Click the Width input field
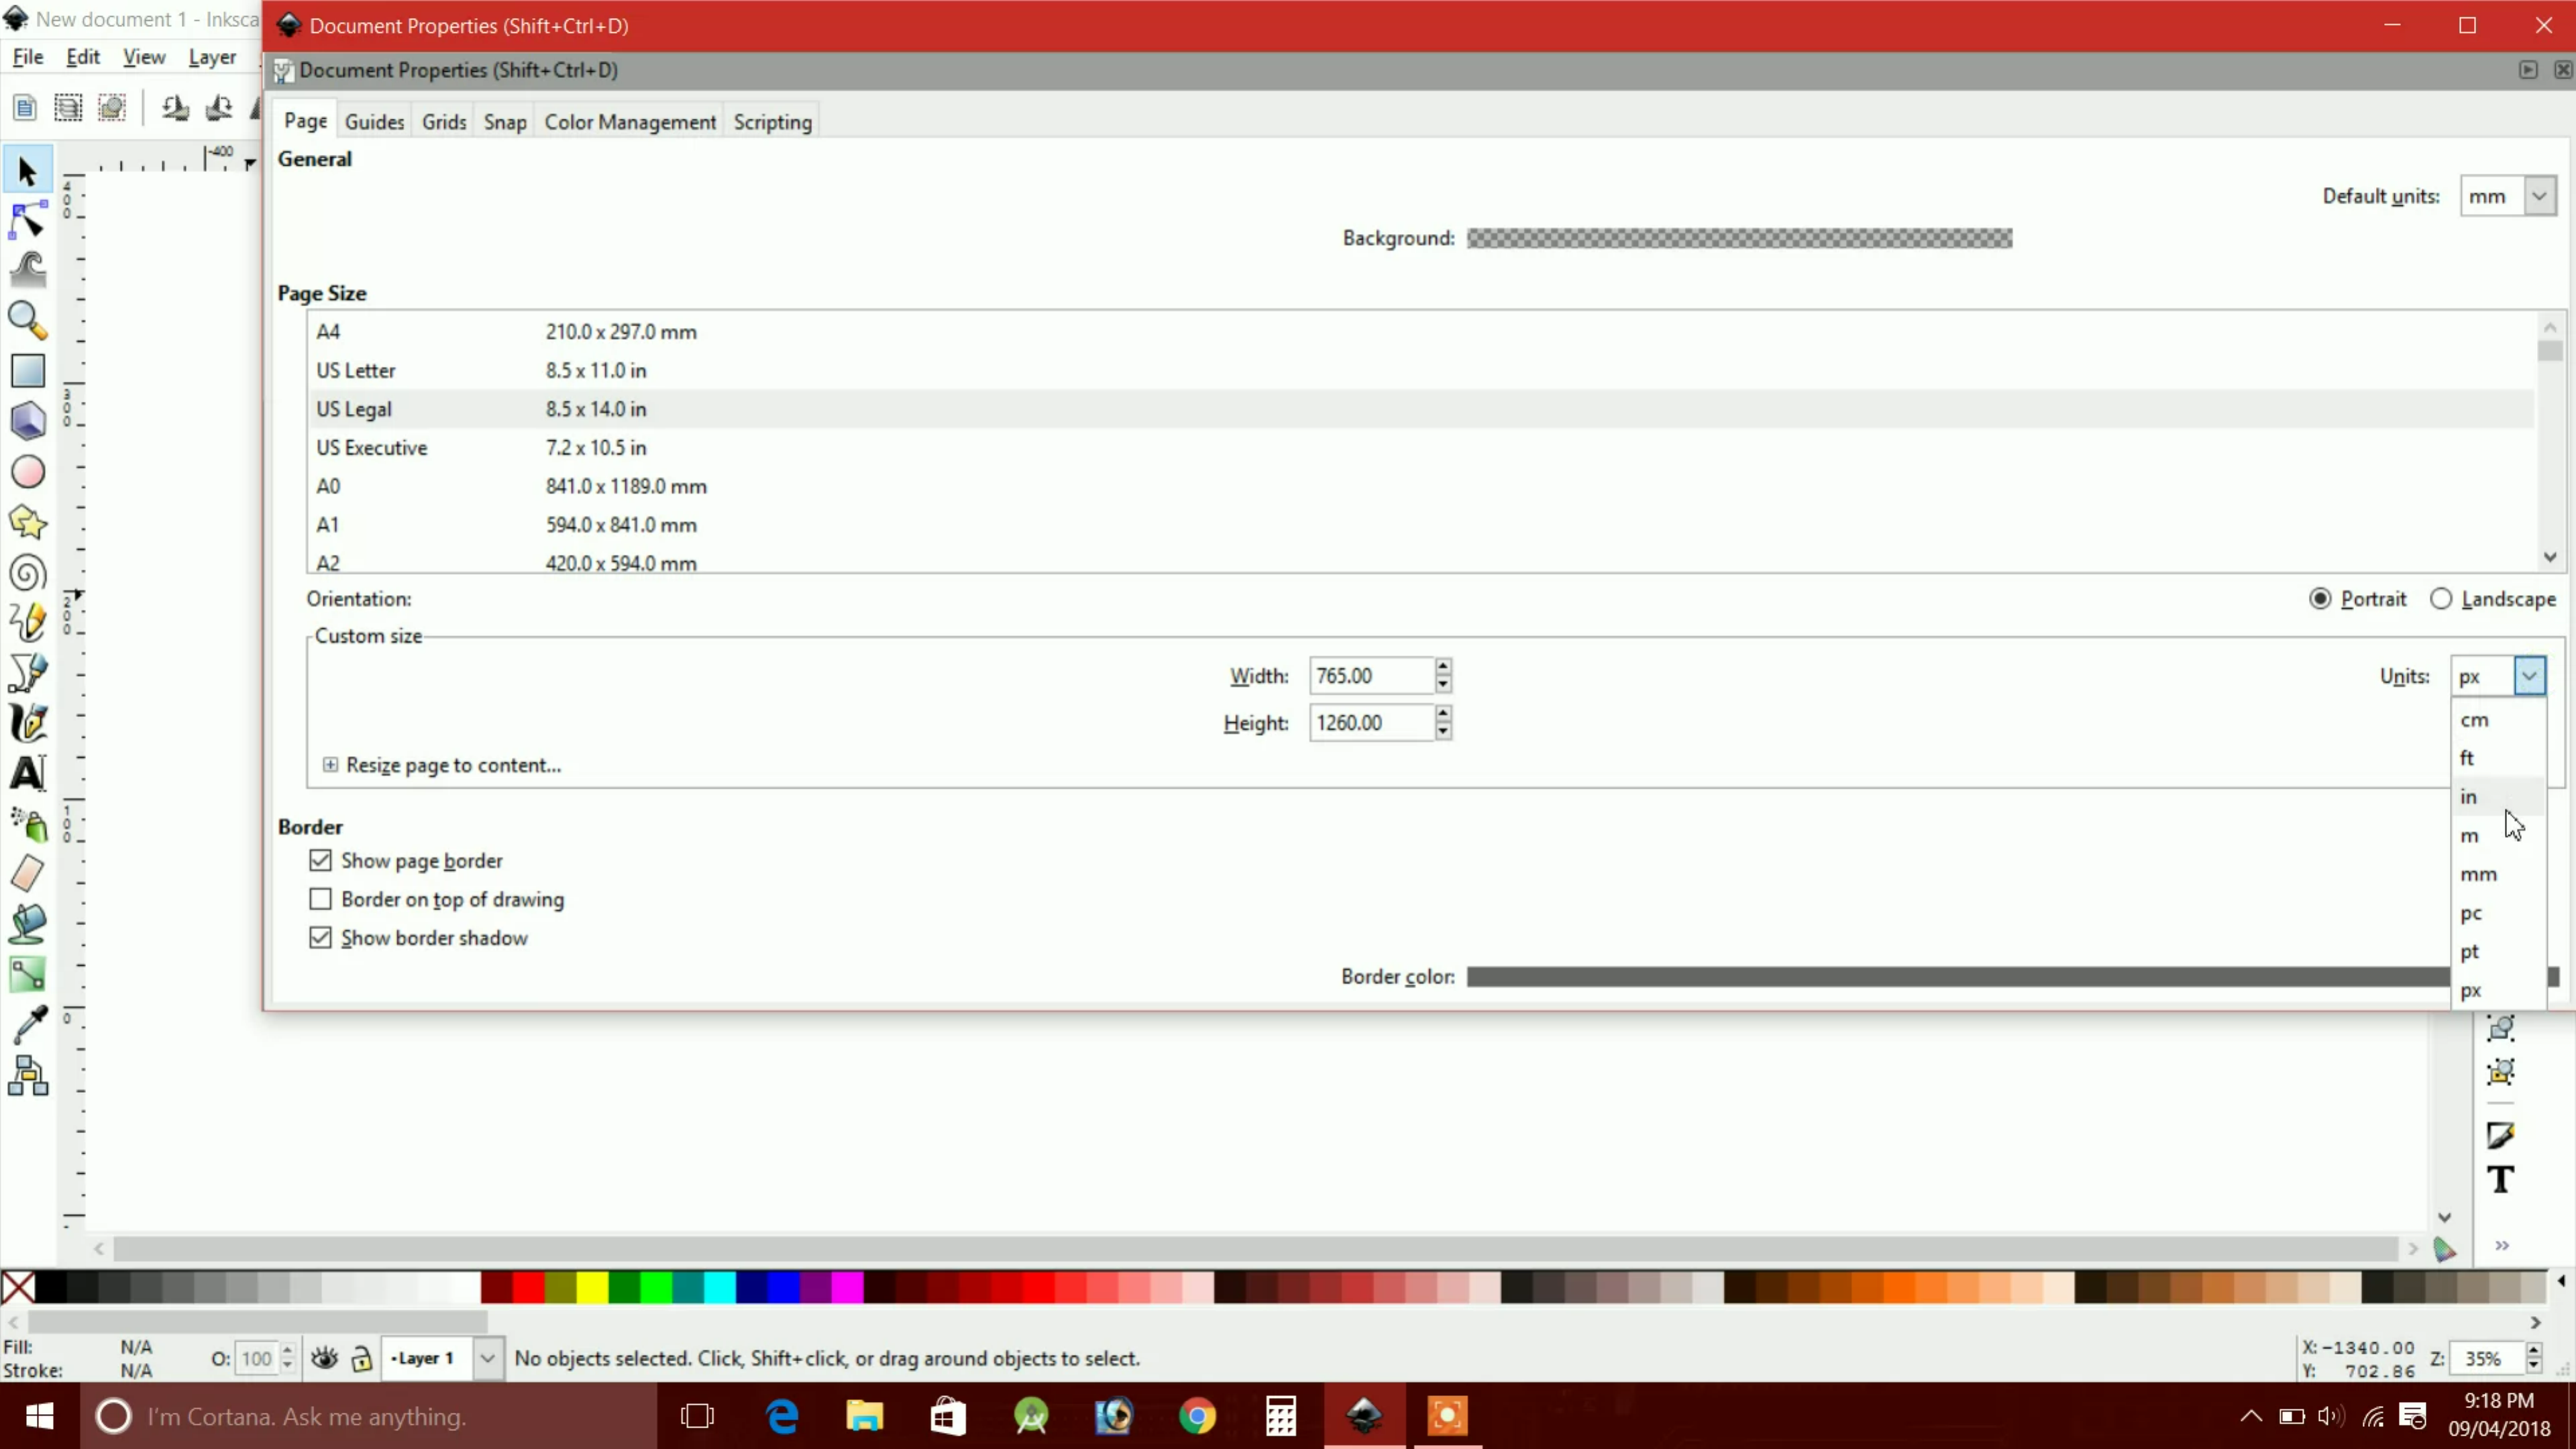Image resolution: width=2576 pixels, height=1449 pixels. pyautogui.click(x=1370, y=676)
